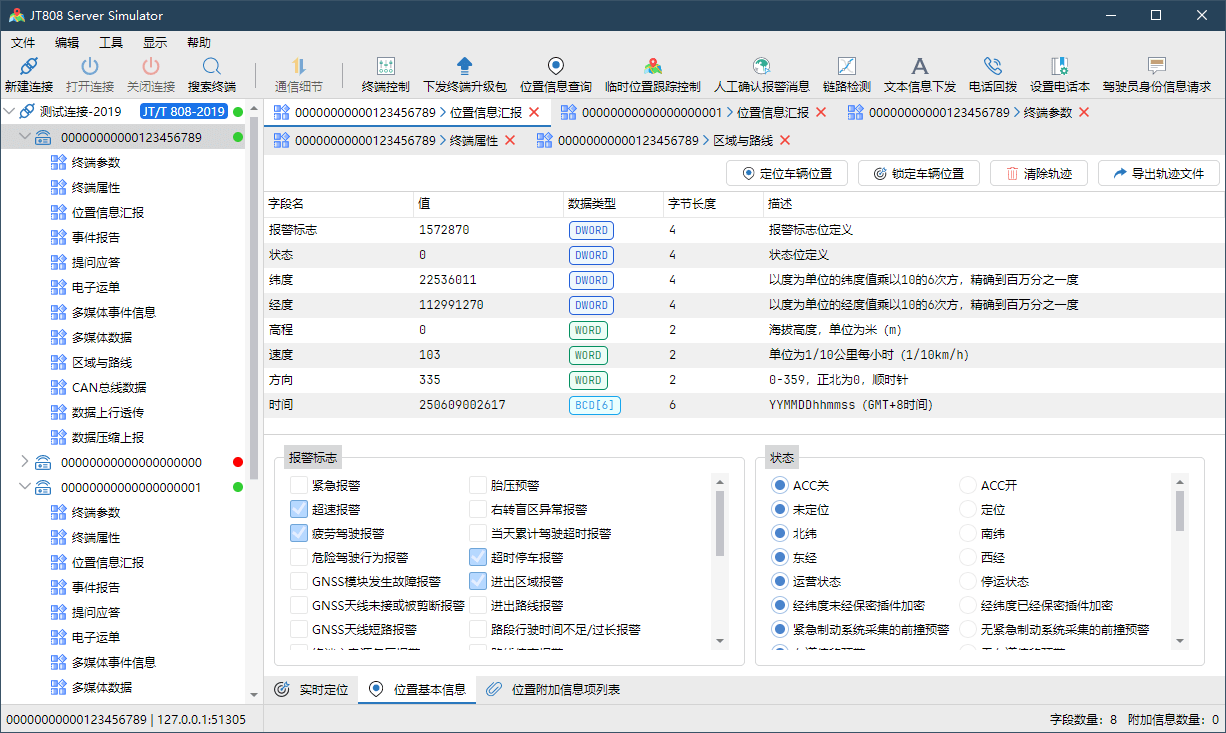Select the ACC开 radio button
The height and width of the screenshot is (733, 1226).
point(967,486)
